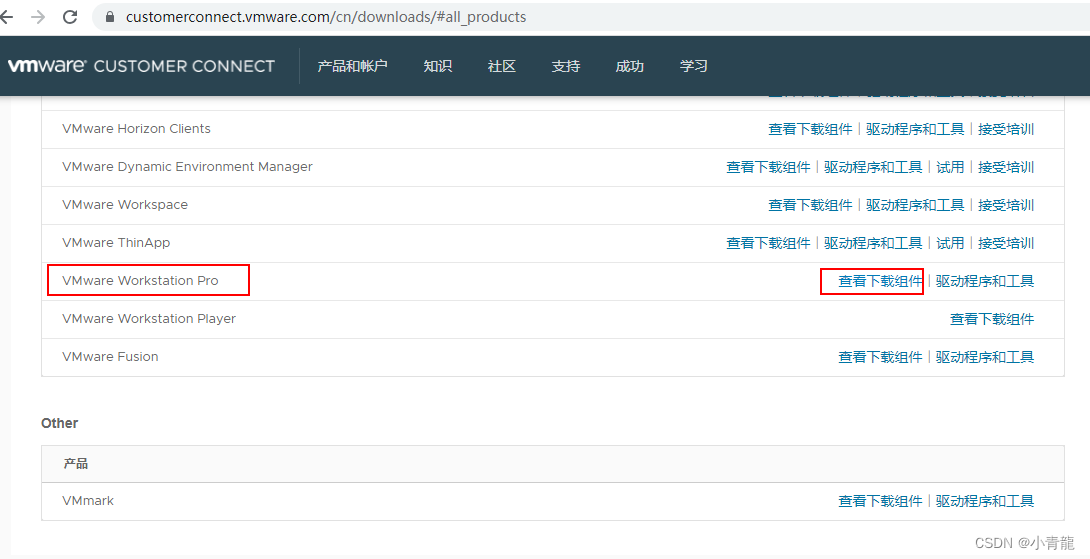Click the padlock site security icon
The height and width of the screenshot is (559, 1090).
[110, 17]
